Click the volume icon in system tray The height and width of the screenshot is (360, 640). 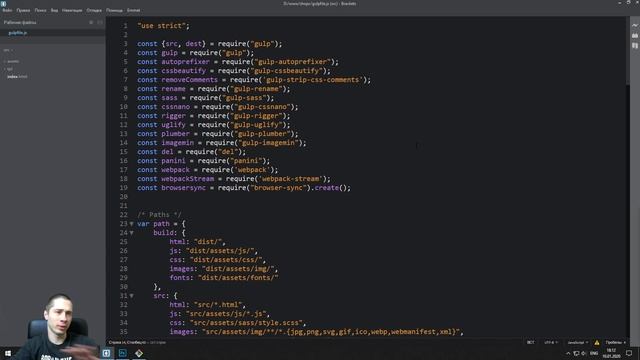(x=584, y=353)
